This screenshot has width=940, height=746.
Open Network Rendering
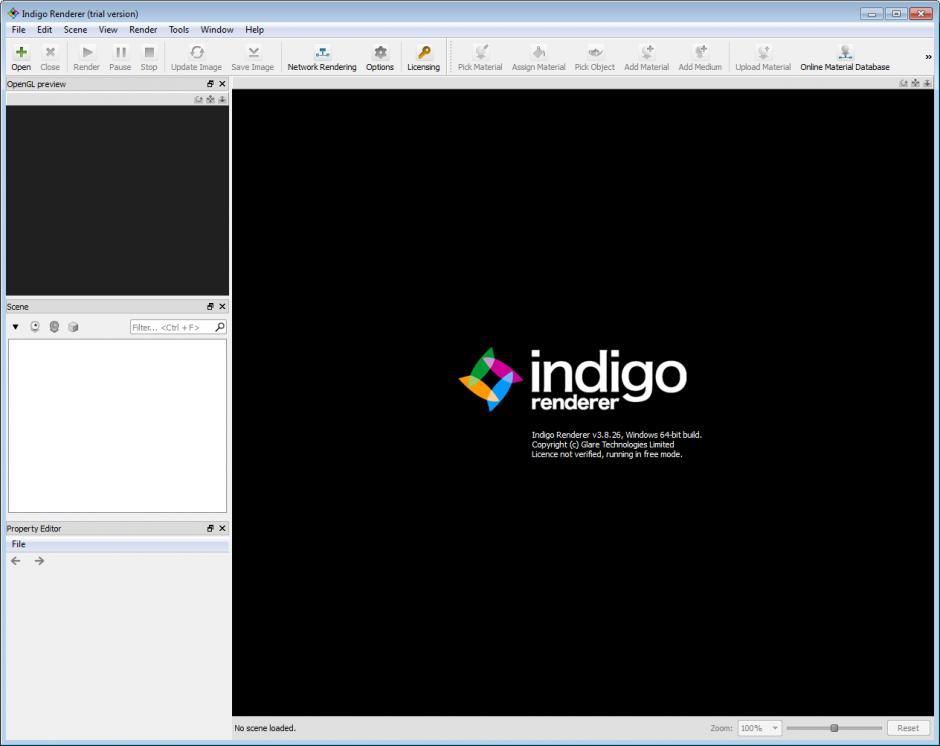coord(322,58)
